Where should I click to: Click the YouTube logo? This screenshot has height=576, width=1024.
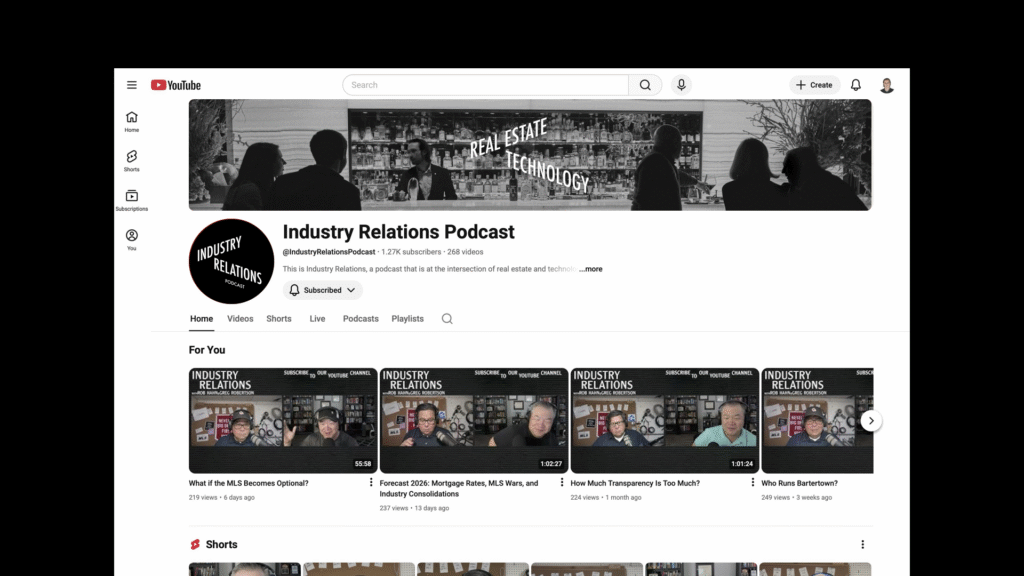click(176, 85)
